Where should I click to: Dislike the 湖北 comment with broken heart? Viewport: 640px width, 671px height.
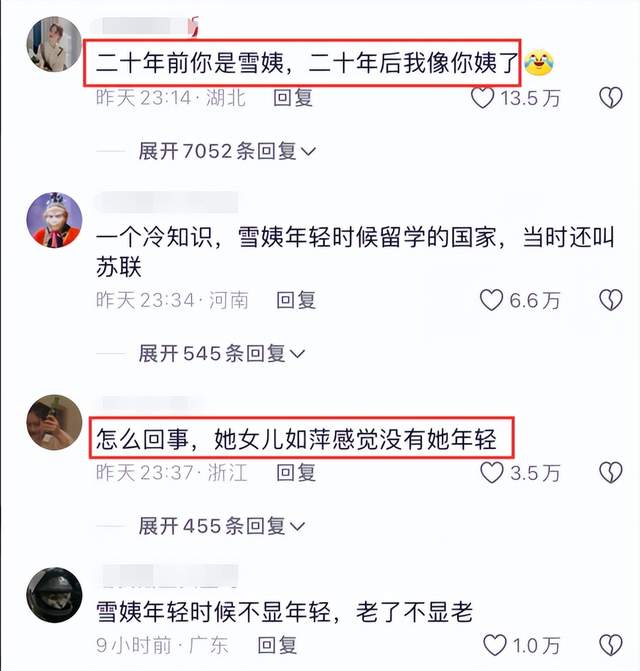610,98
